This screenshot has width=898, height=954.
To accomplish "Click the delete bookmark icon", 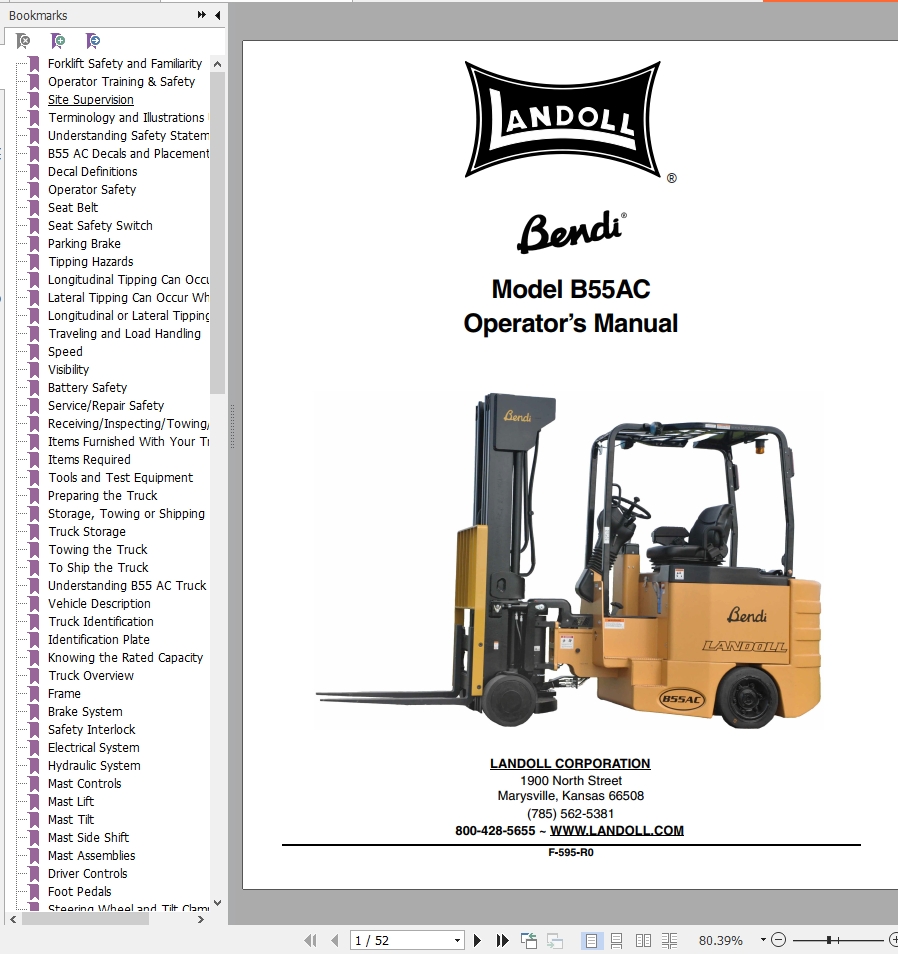I will point(23,41).
